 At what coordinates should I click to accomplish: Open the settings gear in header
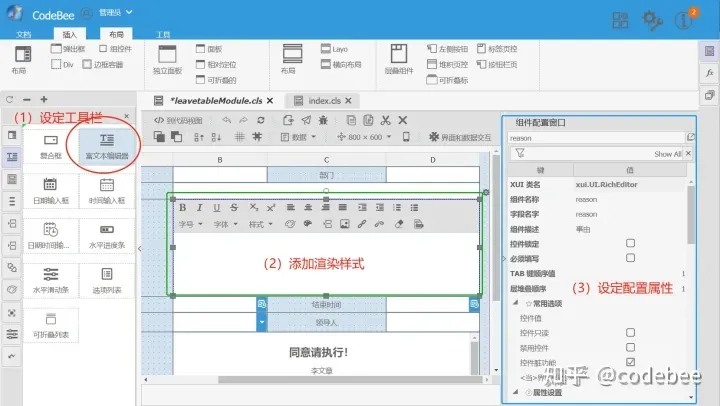point(652,20)
